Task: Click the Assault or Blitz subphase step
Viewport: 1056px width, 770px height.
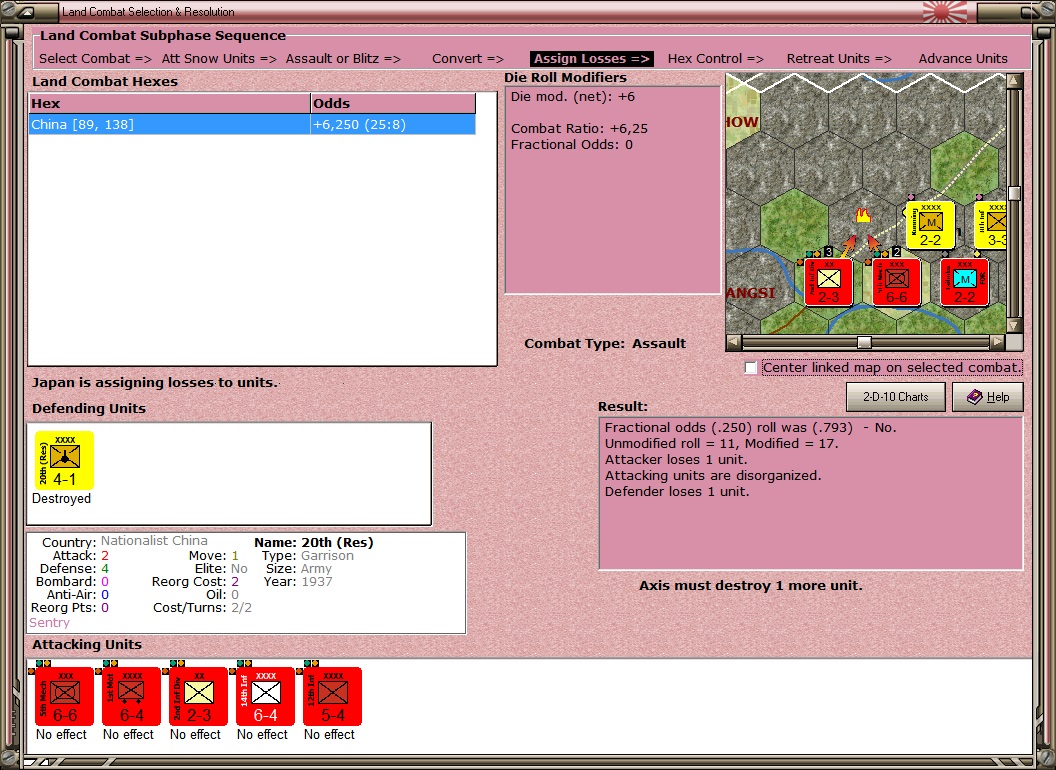Action: click(x=343, y=59)
